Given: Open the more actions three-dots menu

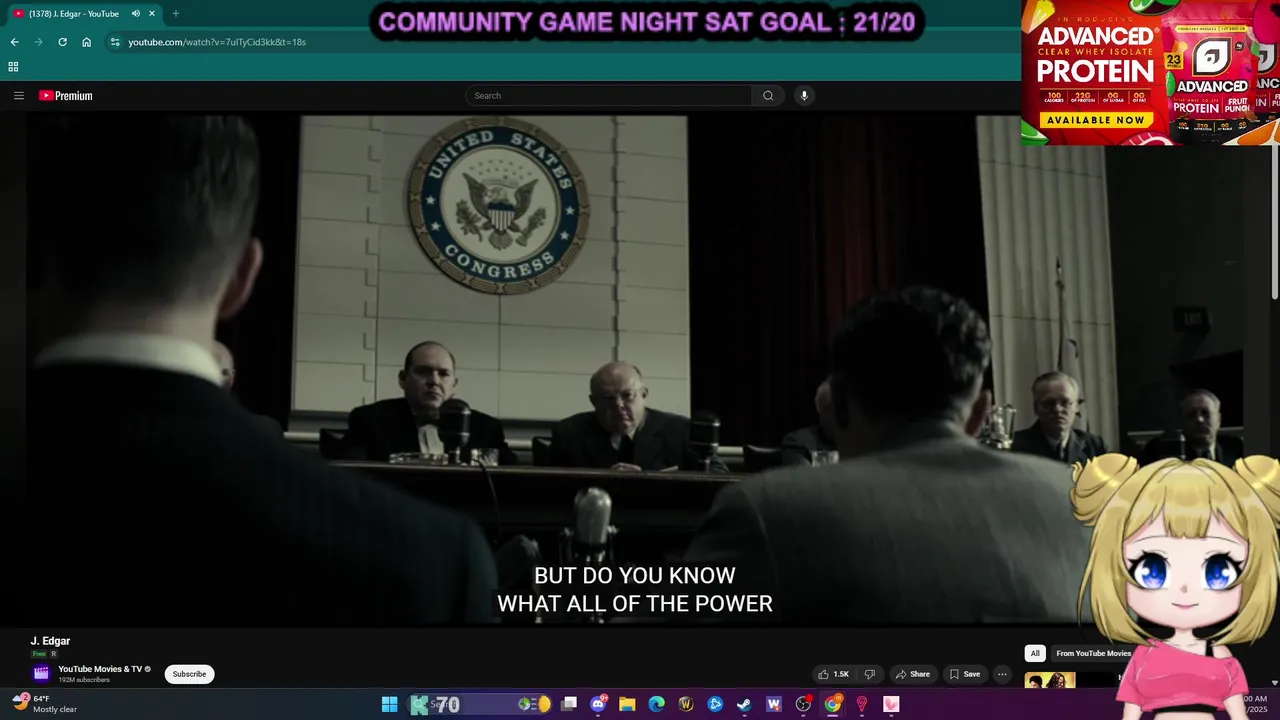Looking at the screenshot, I should 1002,674.
